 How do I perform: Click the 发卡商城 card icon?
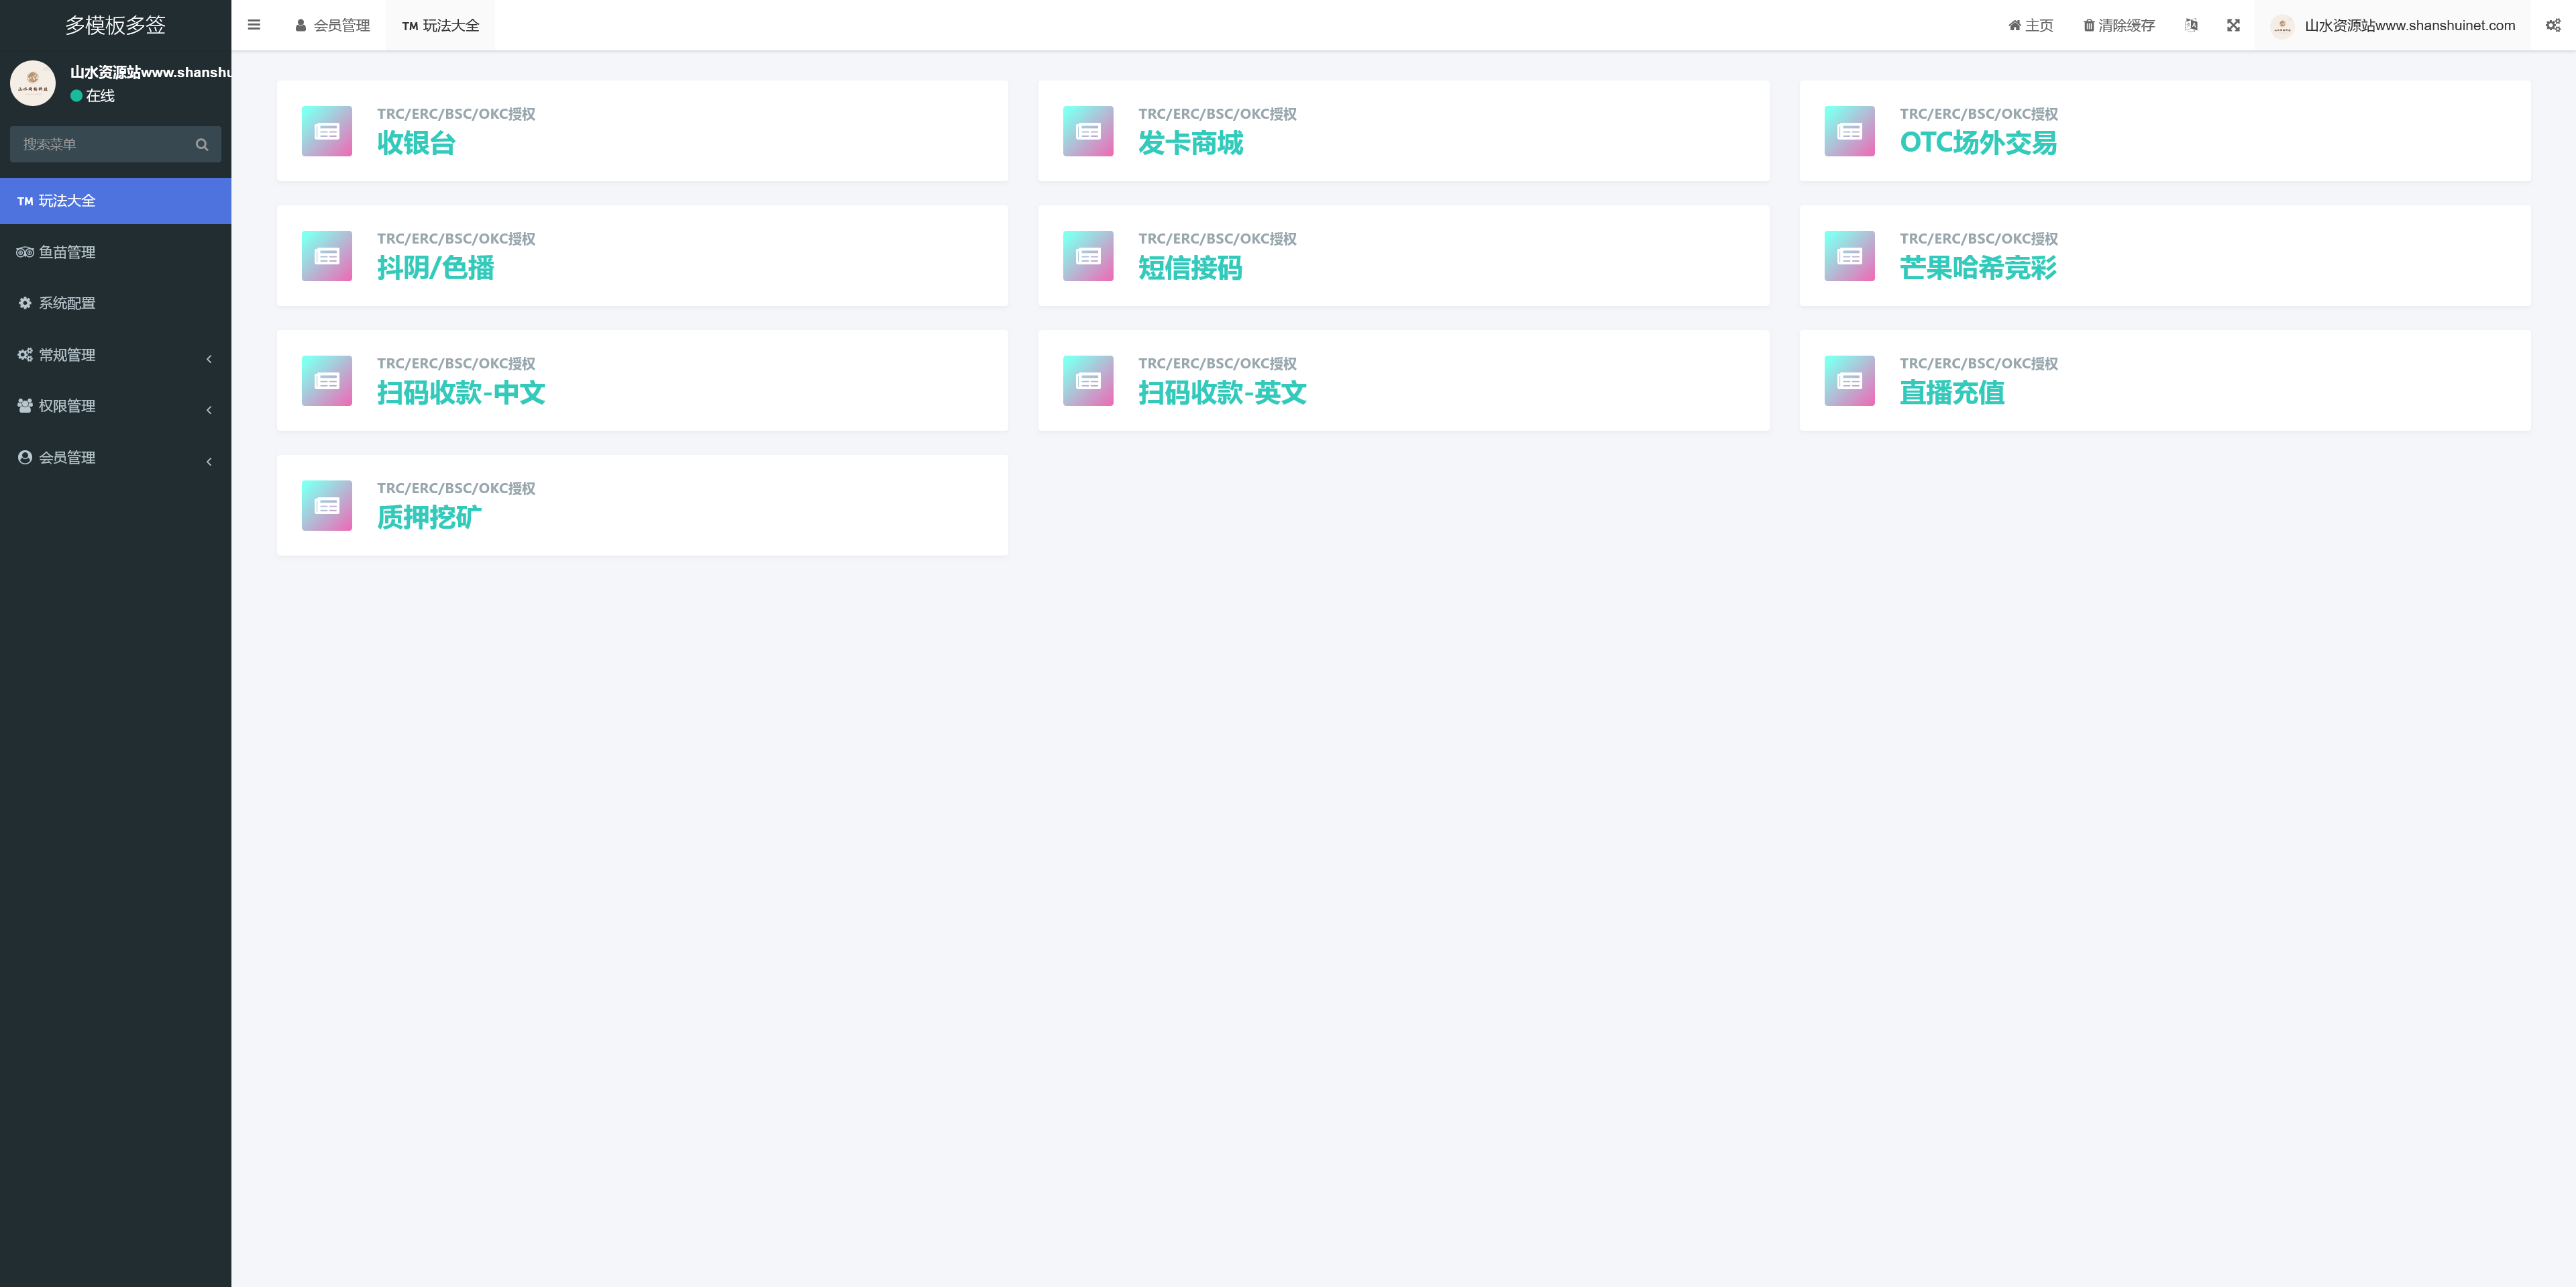click(1088, 131)
